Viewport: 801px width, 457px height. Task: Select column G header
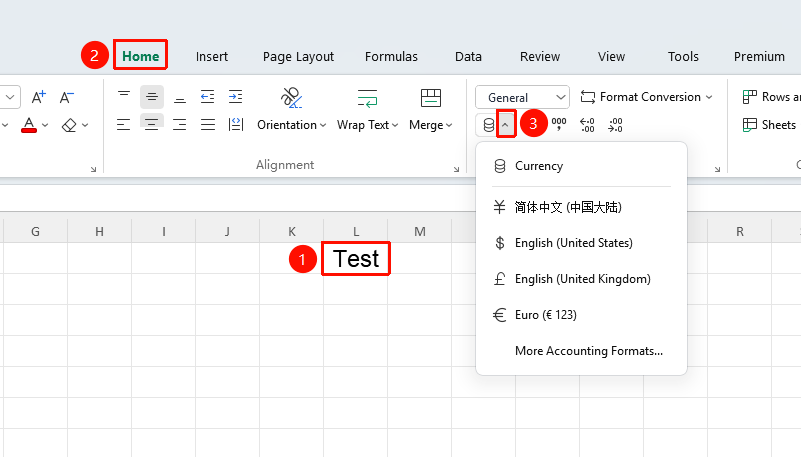[x=35, y=231]
